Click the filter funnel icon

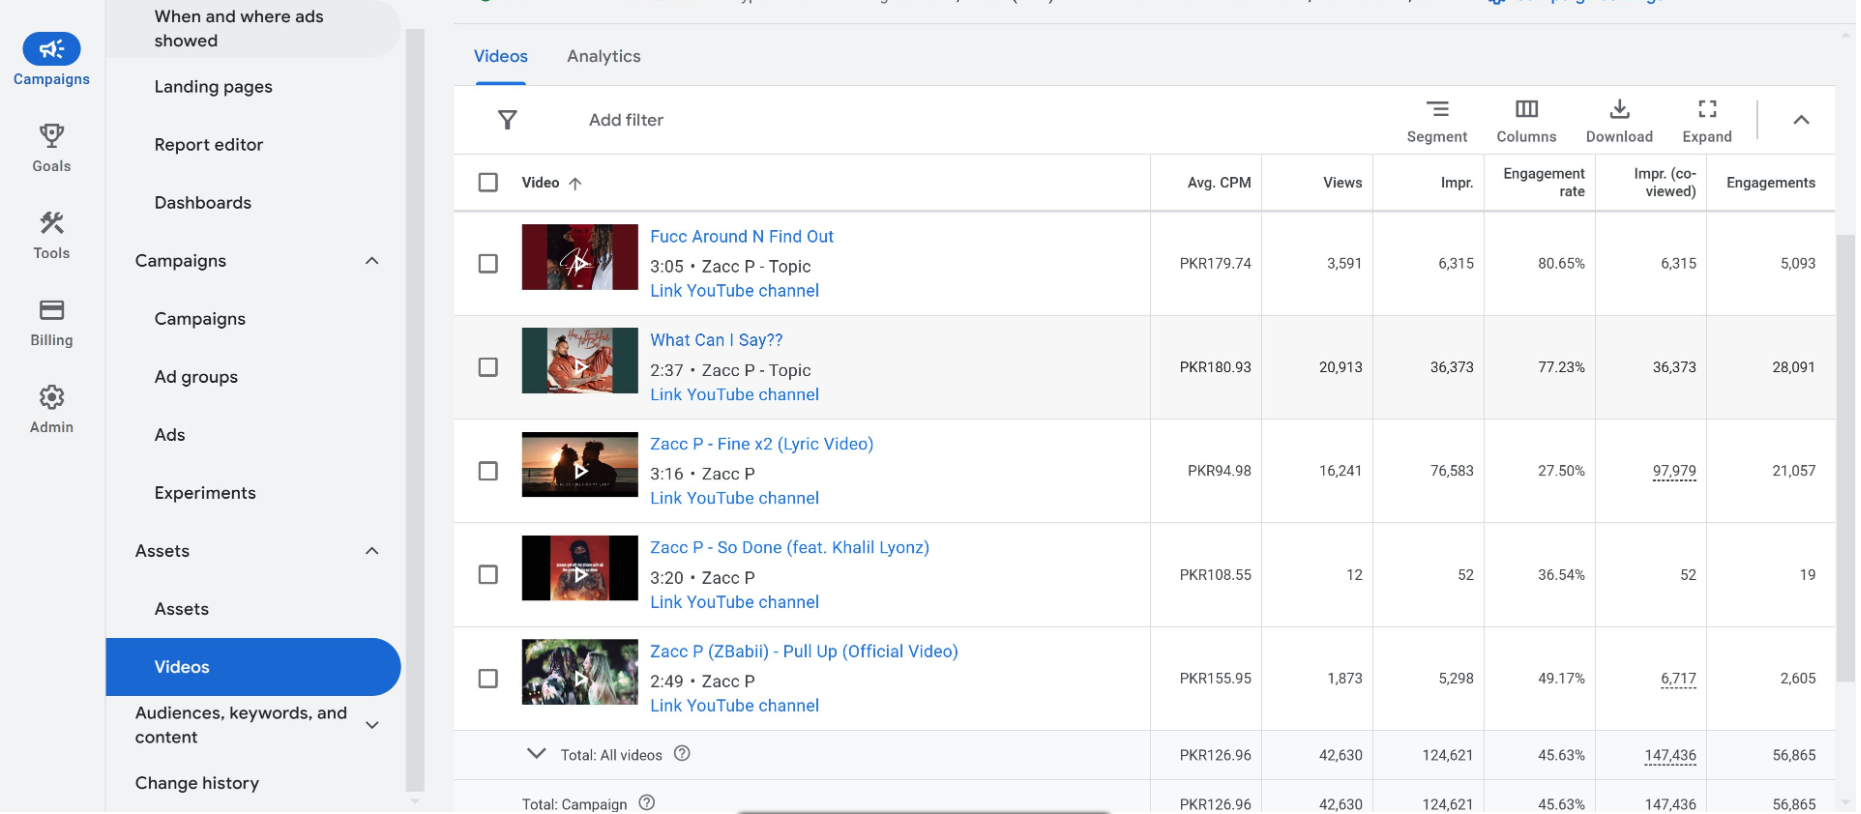[508, 120]
